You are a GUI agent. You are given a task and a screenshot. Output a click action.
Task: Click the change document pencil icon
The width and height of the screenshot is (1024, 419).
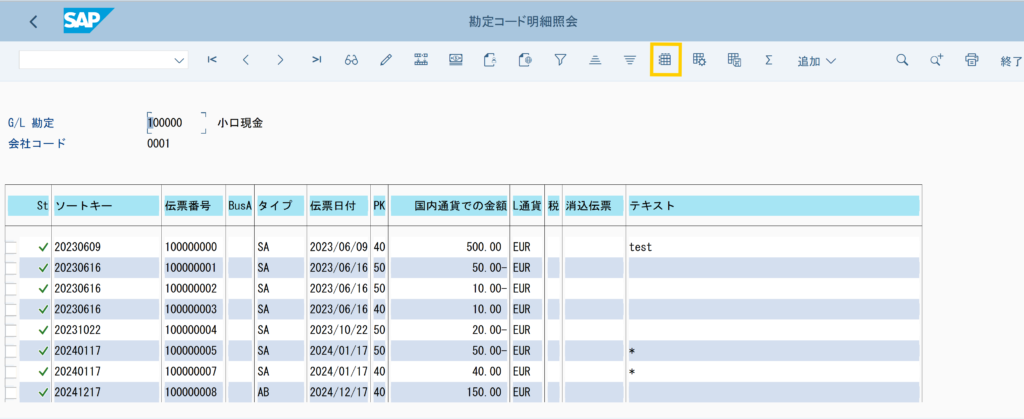[386, 60]
